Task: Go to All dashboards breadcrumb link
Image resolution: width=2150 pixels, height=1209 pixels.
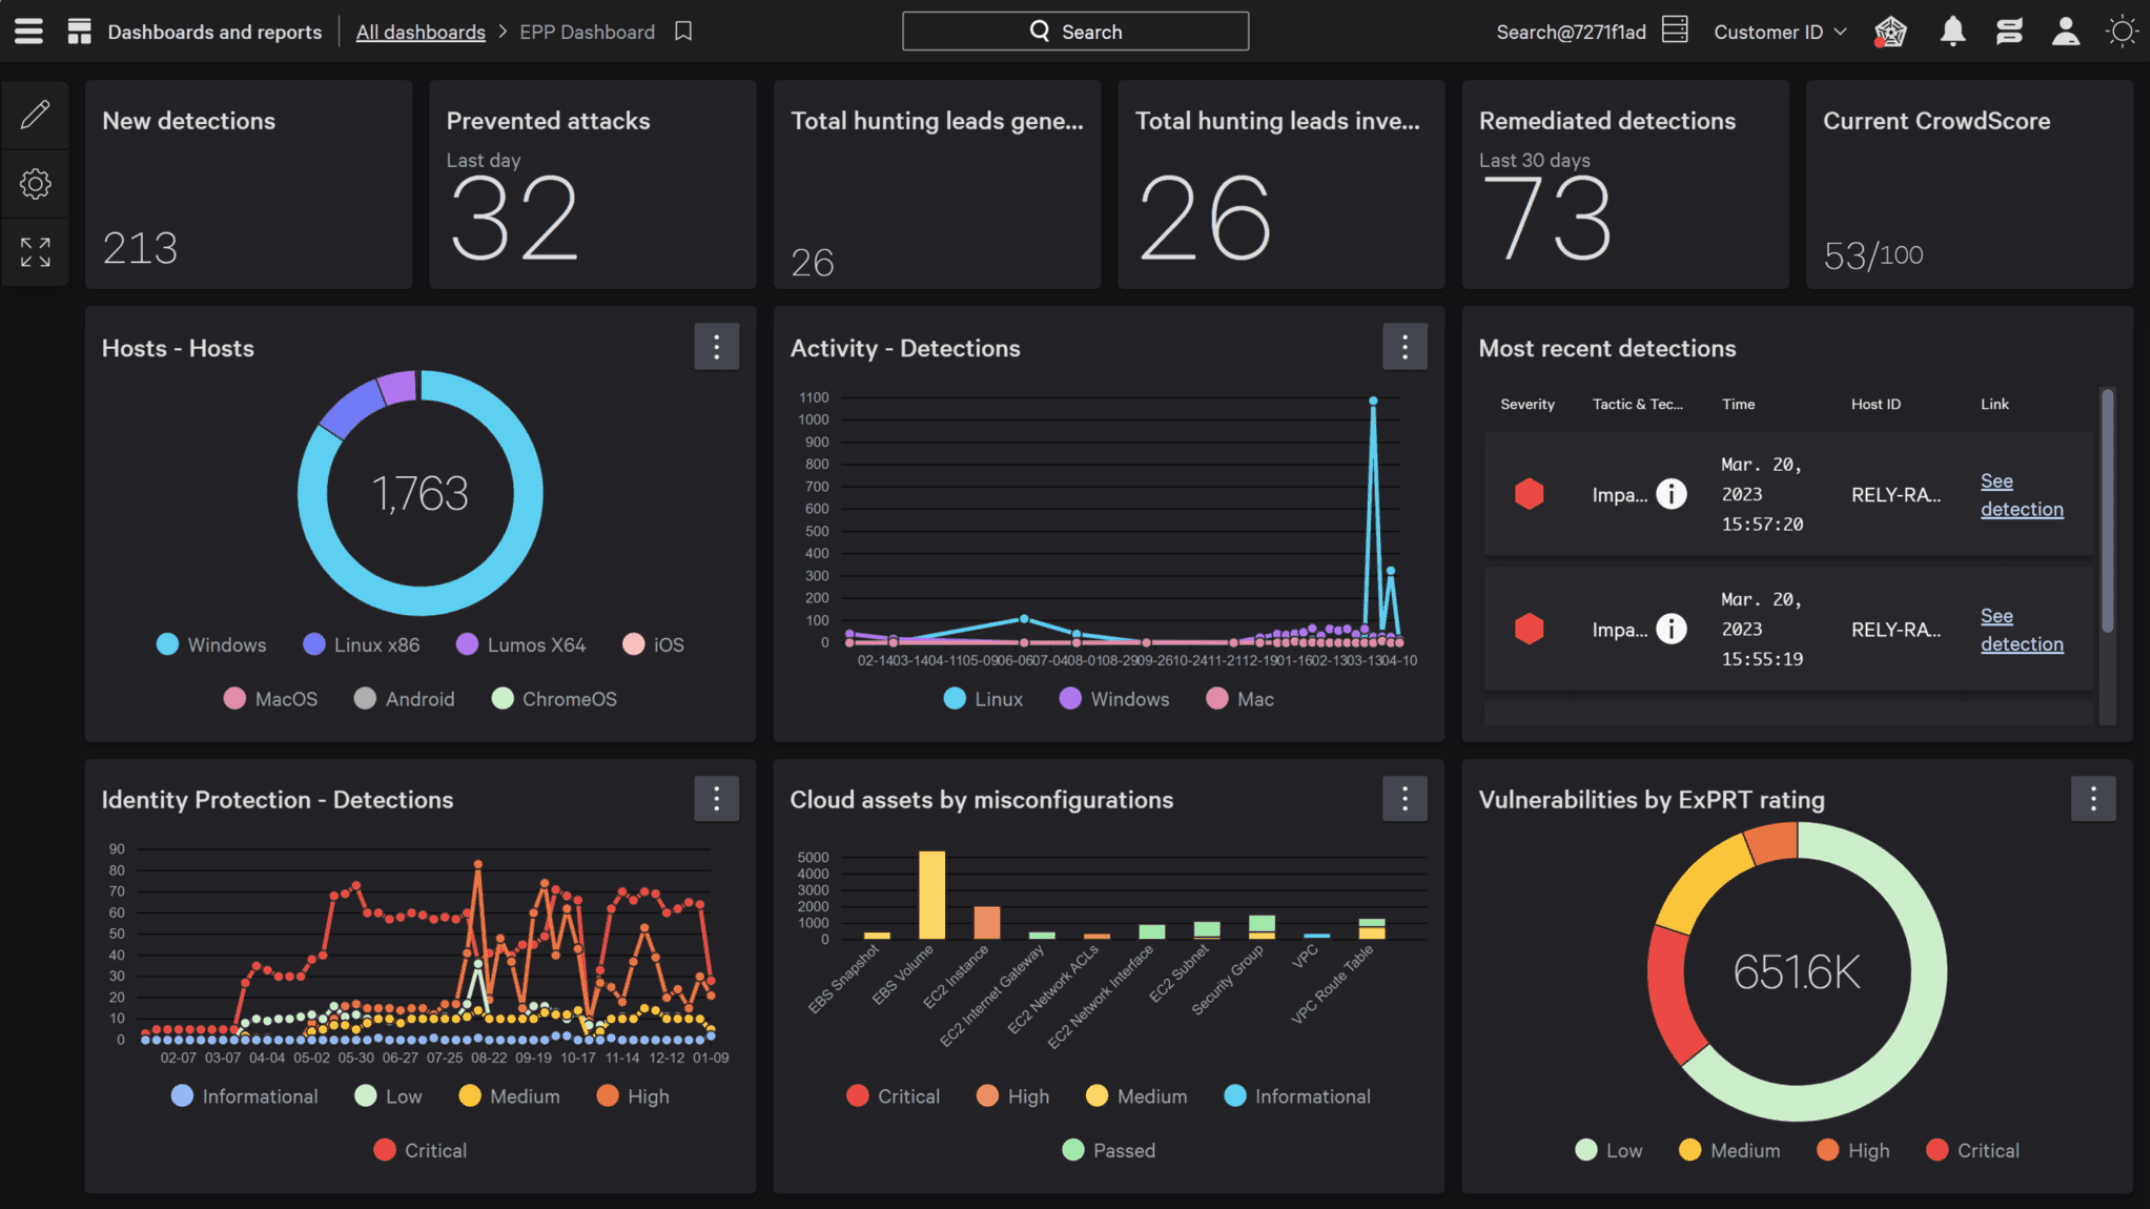Action: [x=420, y=32]
